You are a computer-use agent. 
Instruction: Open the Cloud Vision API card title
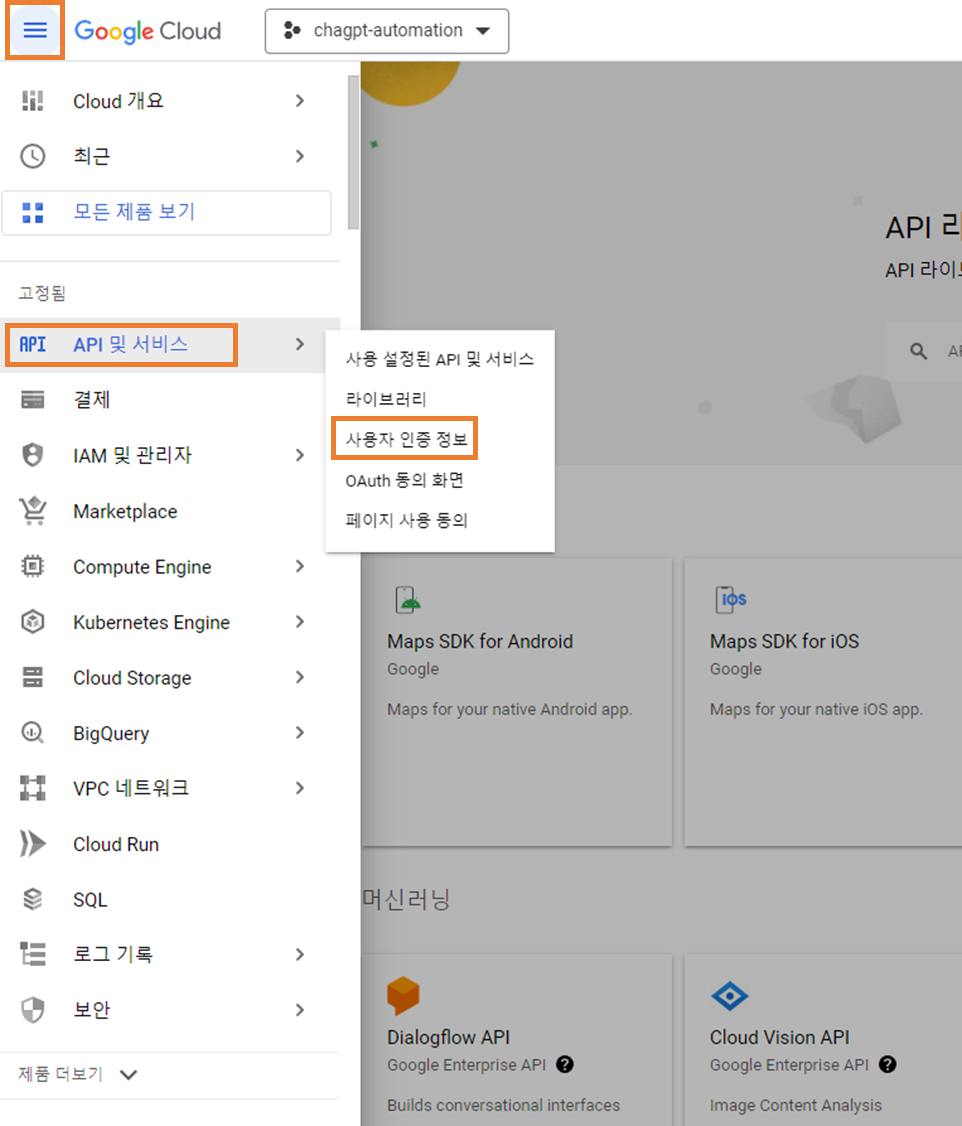pyautogui.click(x=779, y=1037)
